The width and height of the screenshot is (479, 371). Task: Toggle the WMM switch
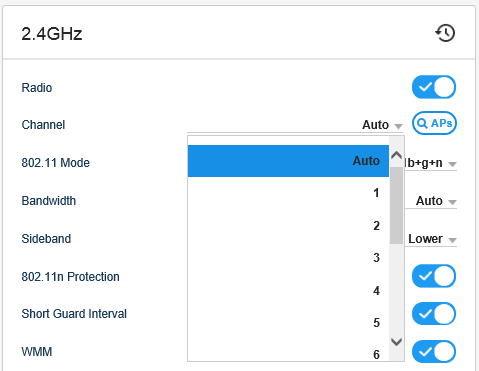point(434,352)
